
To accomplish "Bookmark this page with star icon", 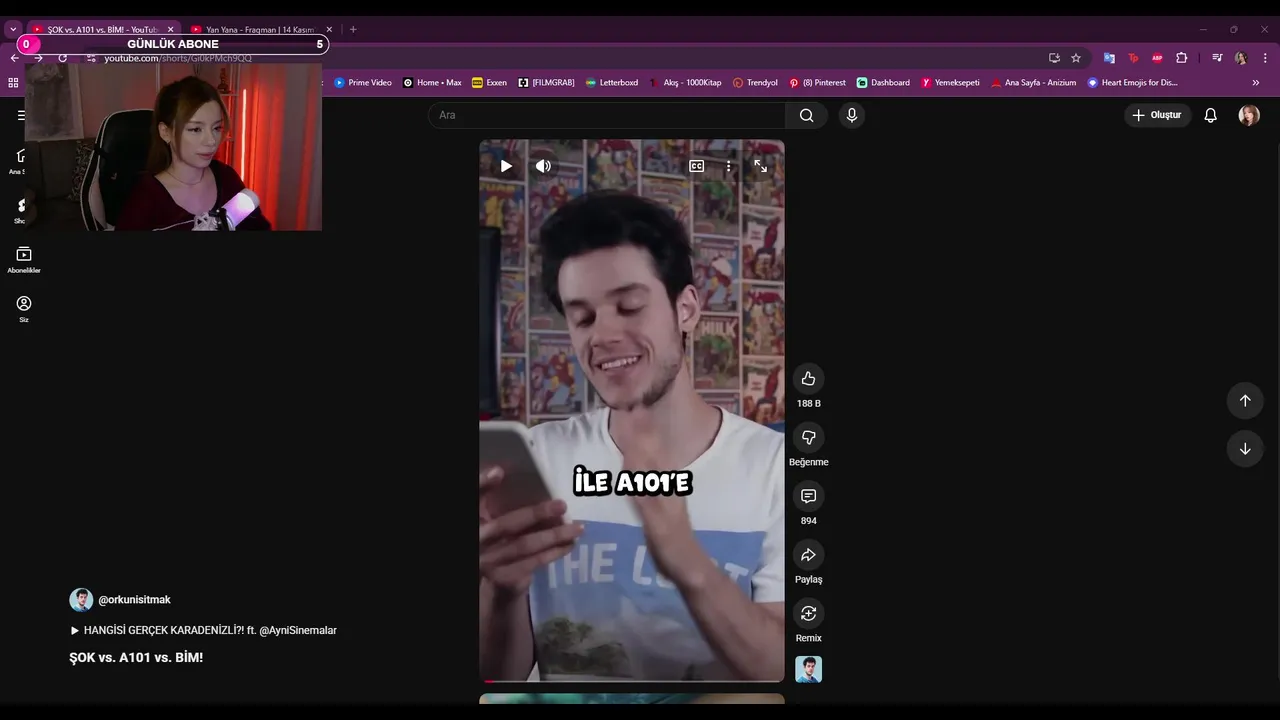I will [1076, 58].
